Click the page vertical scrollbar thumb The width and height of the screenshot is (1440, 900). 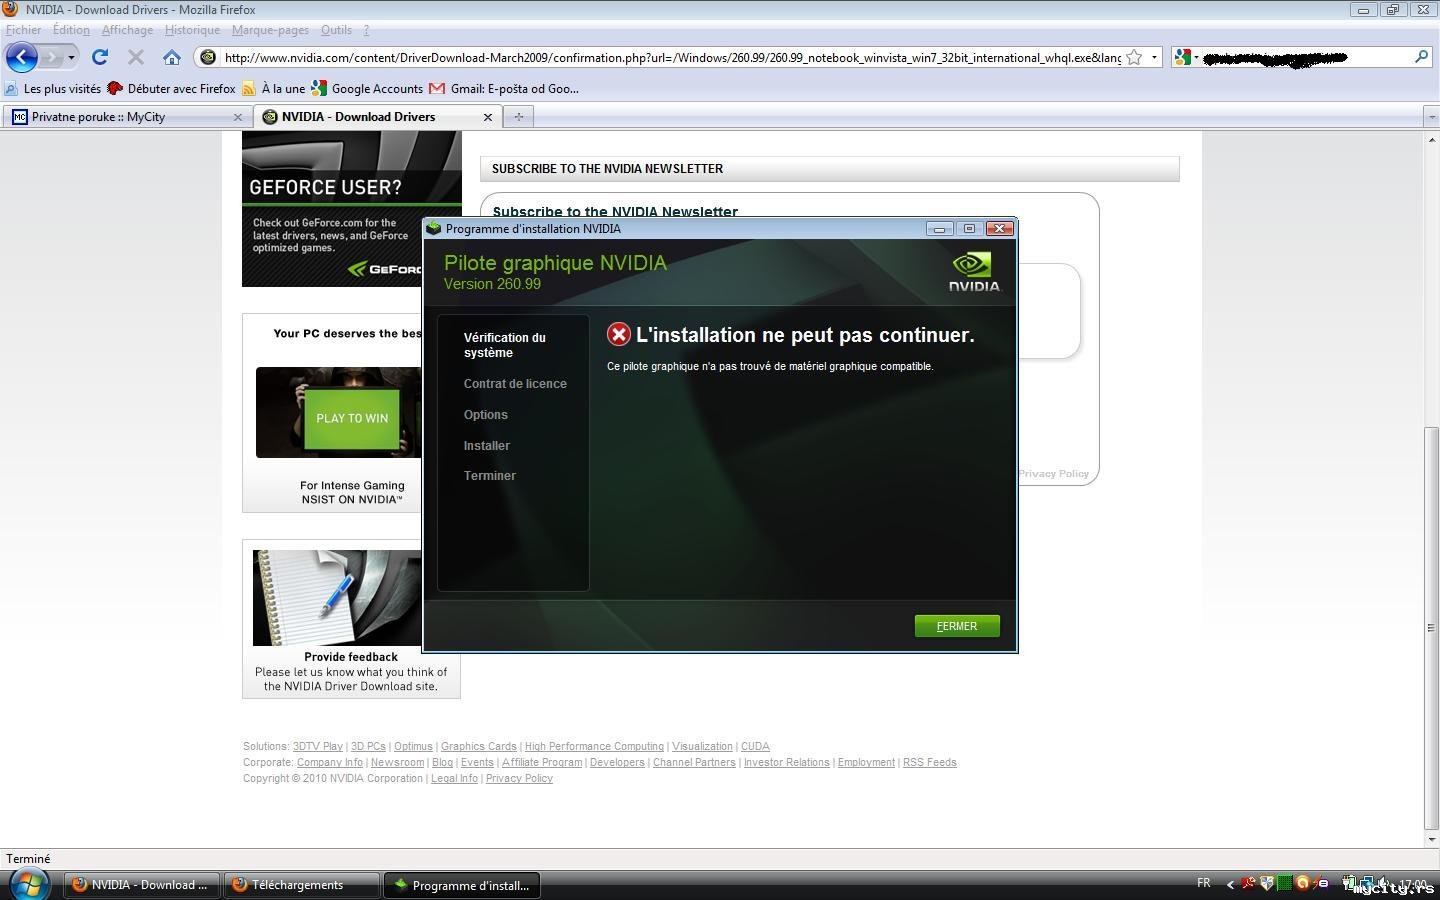coord(1431,628)
